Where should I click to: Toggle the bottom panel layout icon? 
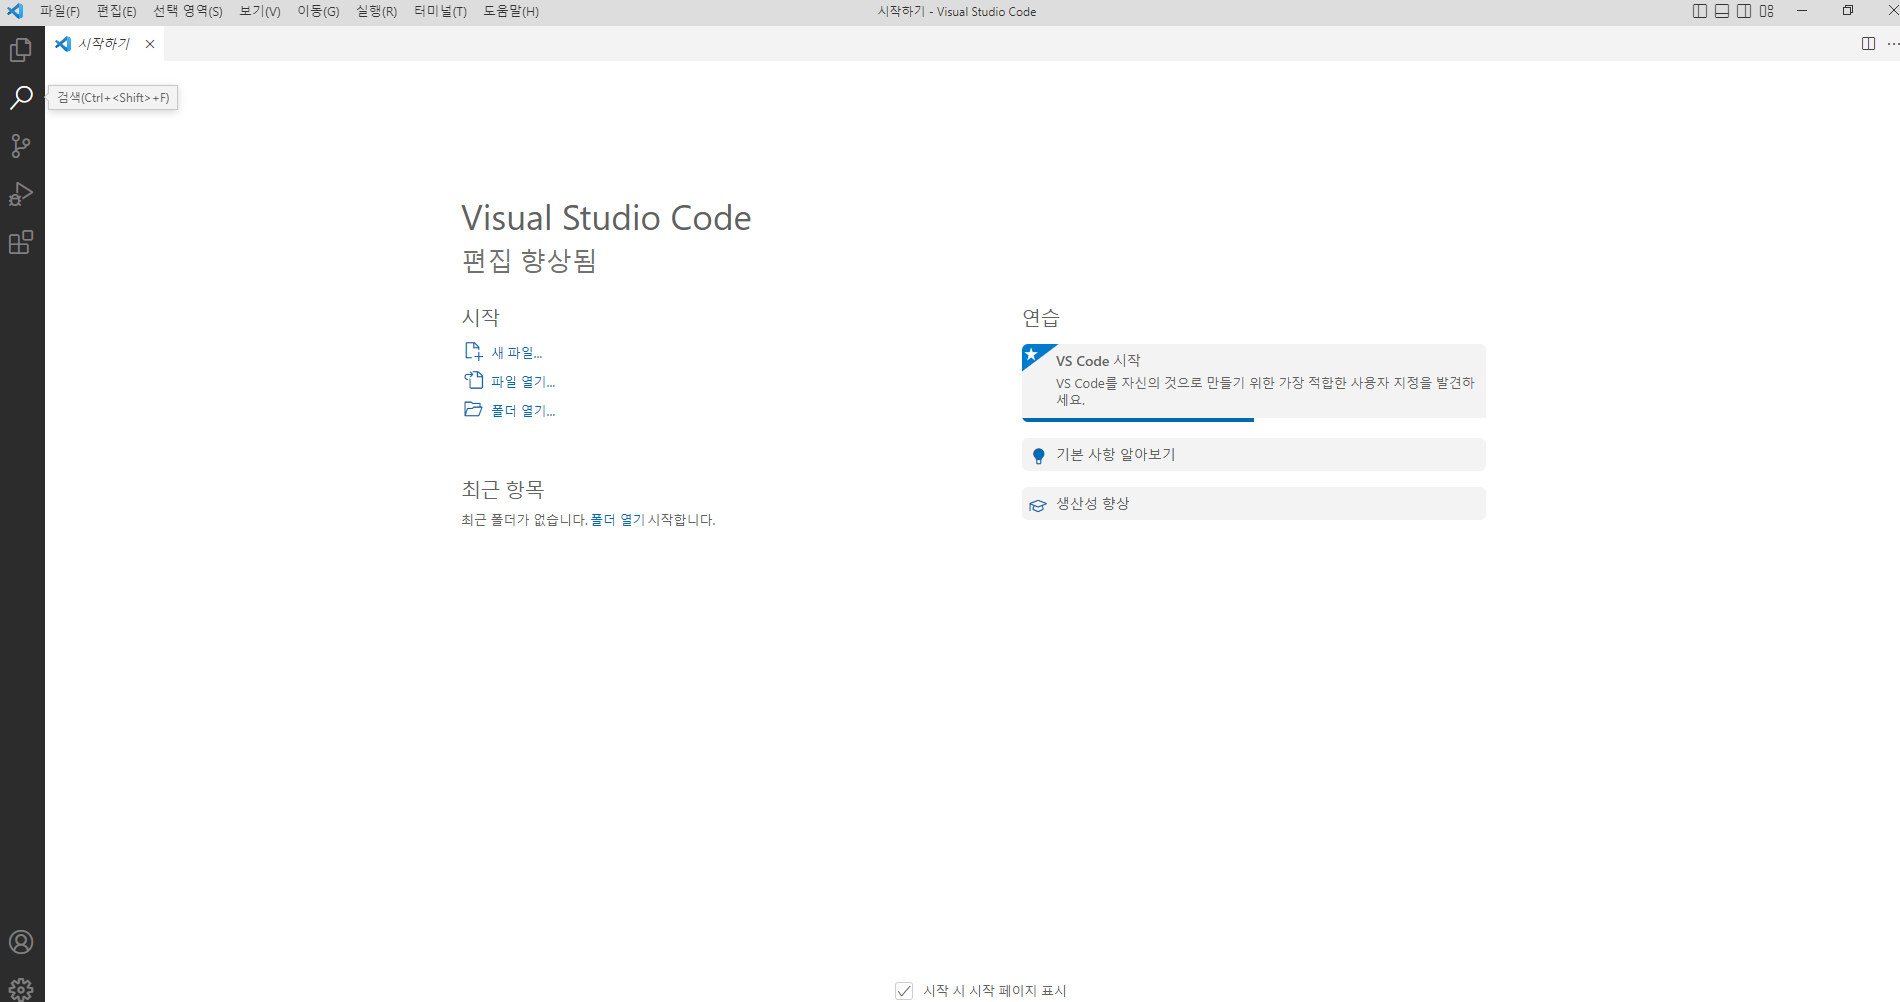point(1722,11)
